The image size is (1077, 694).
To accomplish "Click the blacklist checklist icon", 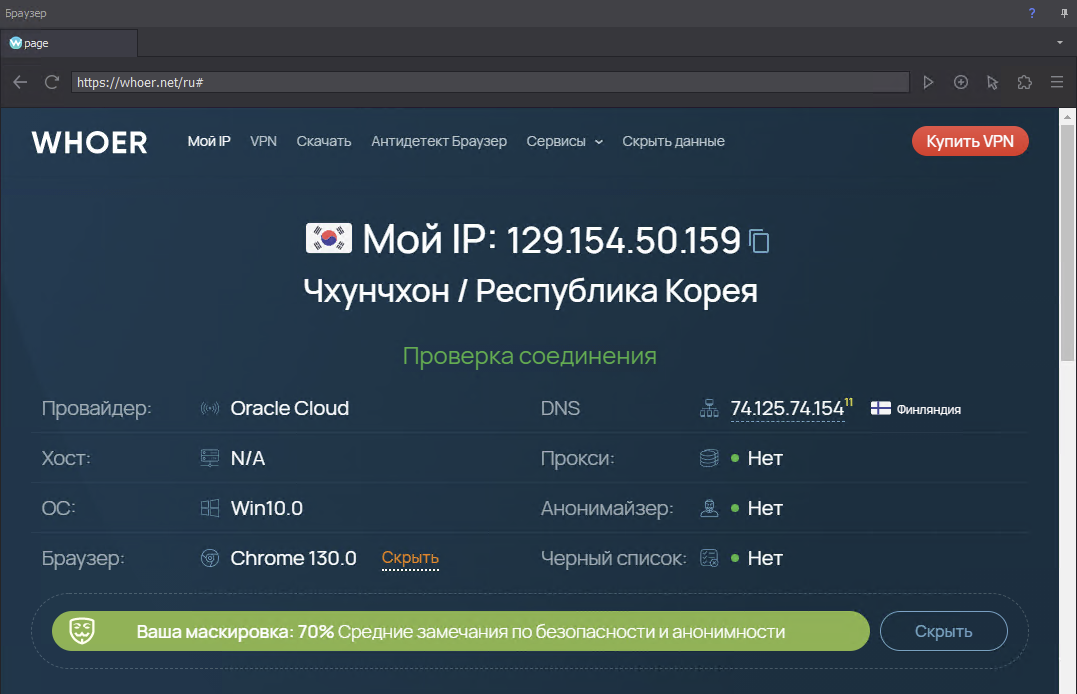I will 709,558.
